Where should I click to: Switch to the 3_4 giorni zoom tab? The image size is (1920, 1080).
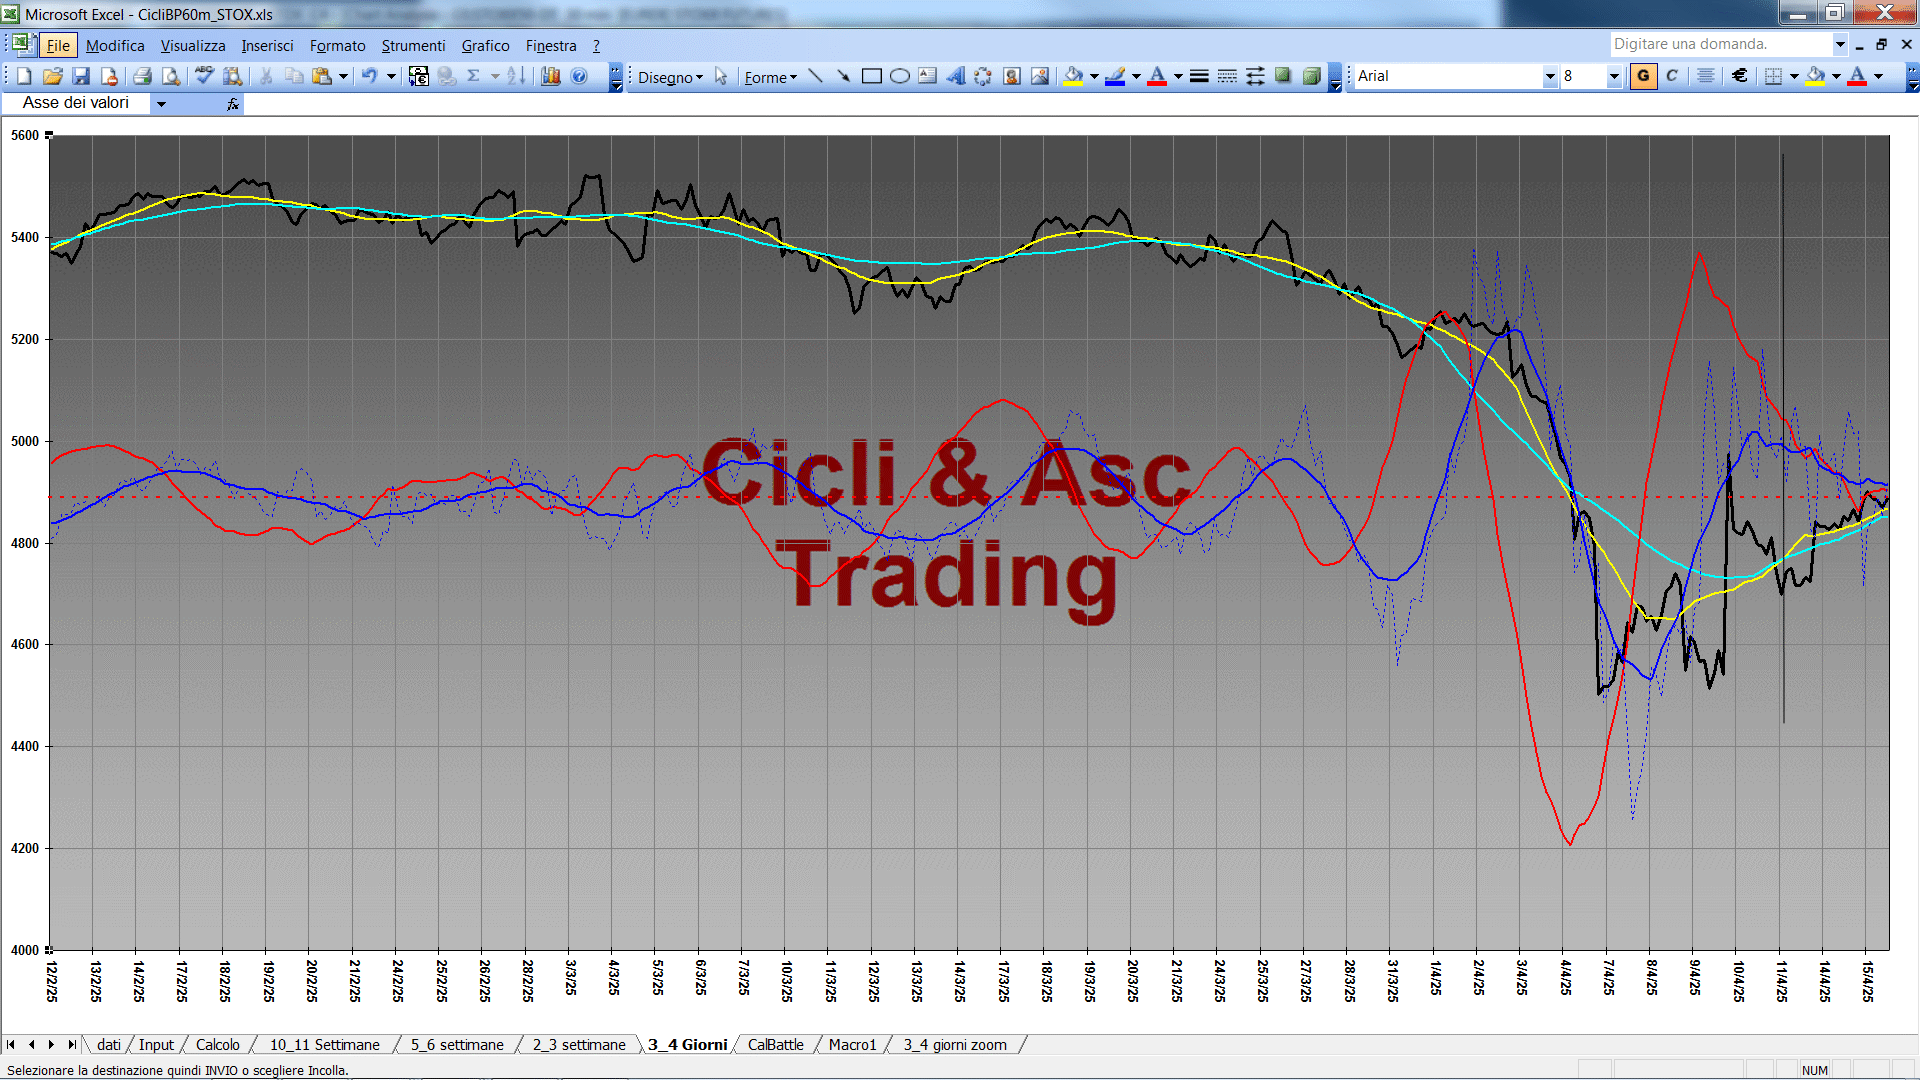click(x=955, y=1044)
